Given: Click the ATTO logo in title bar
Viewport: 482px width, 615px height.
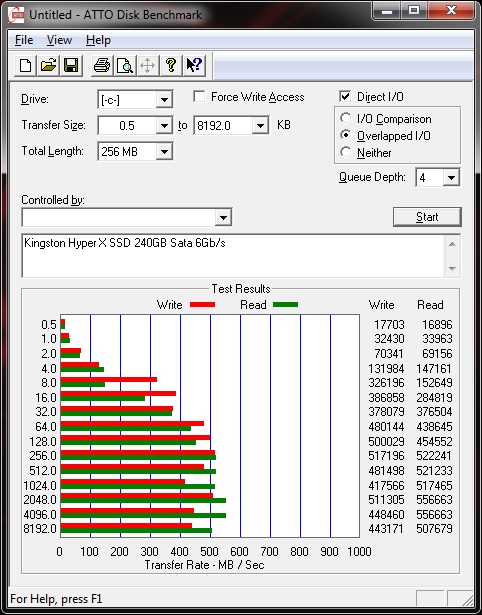Looking at the screenshot, I should pos(16,15).
